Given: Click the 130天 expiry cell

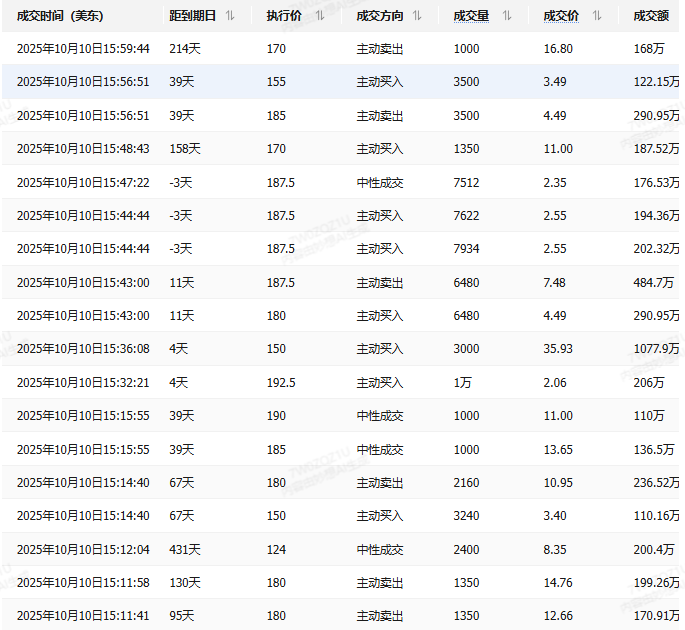Looking at the screenshot, I should [185, 582].
